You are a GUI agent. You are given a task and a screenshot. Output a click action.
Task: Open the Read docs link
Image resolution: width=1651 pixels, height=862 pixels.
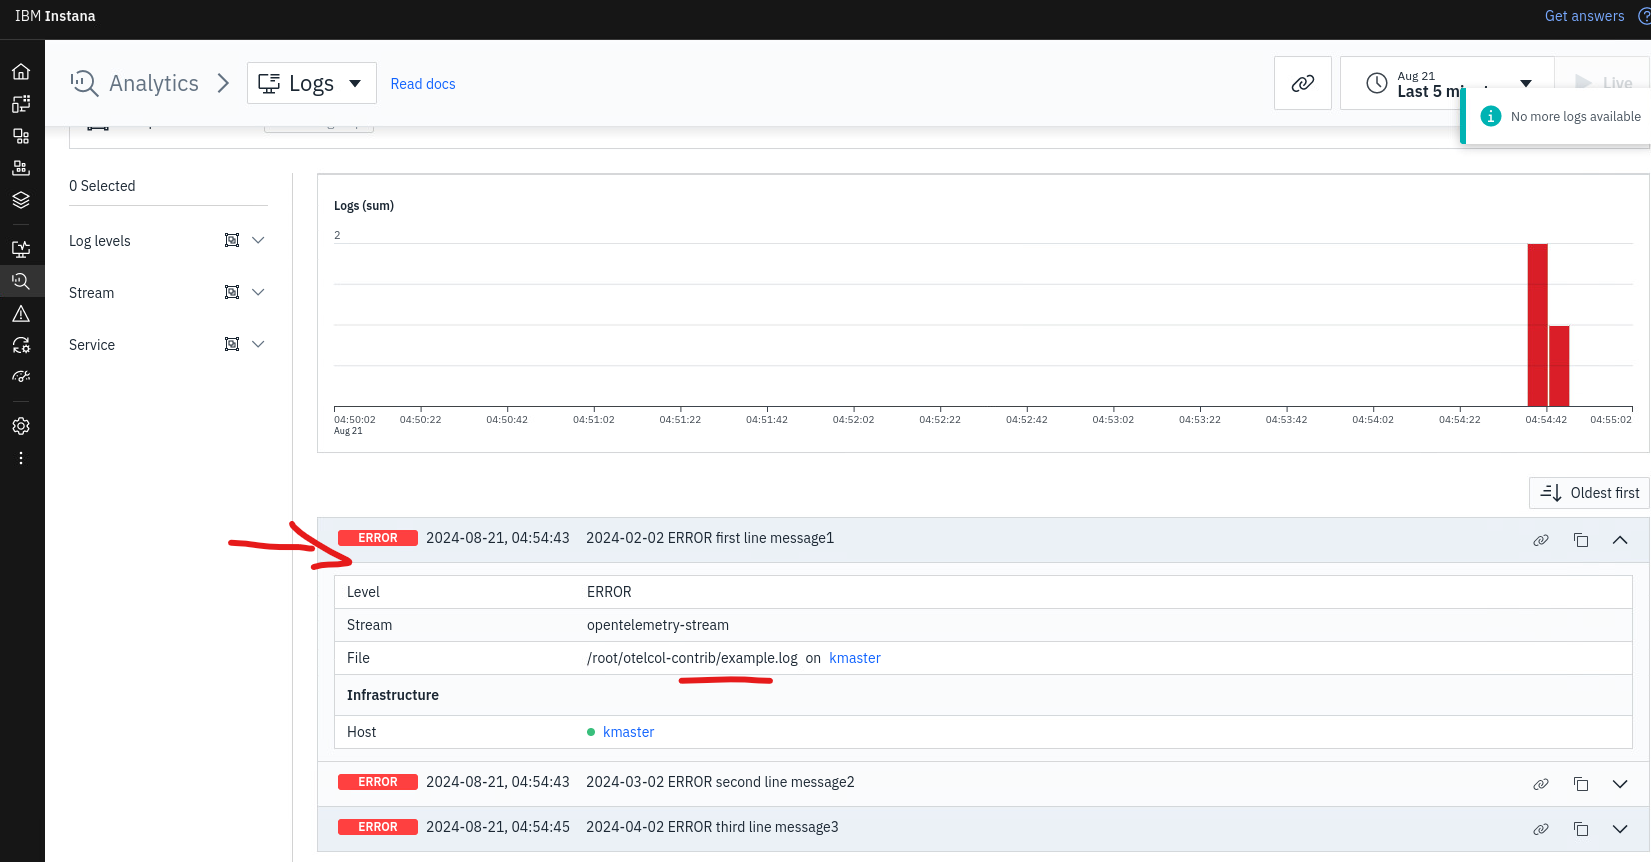[423, 84]
